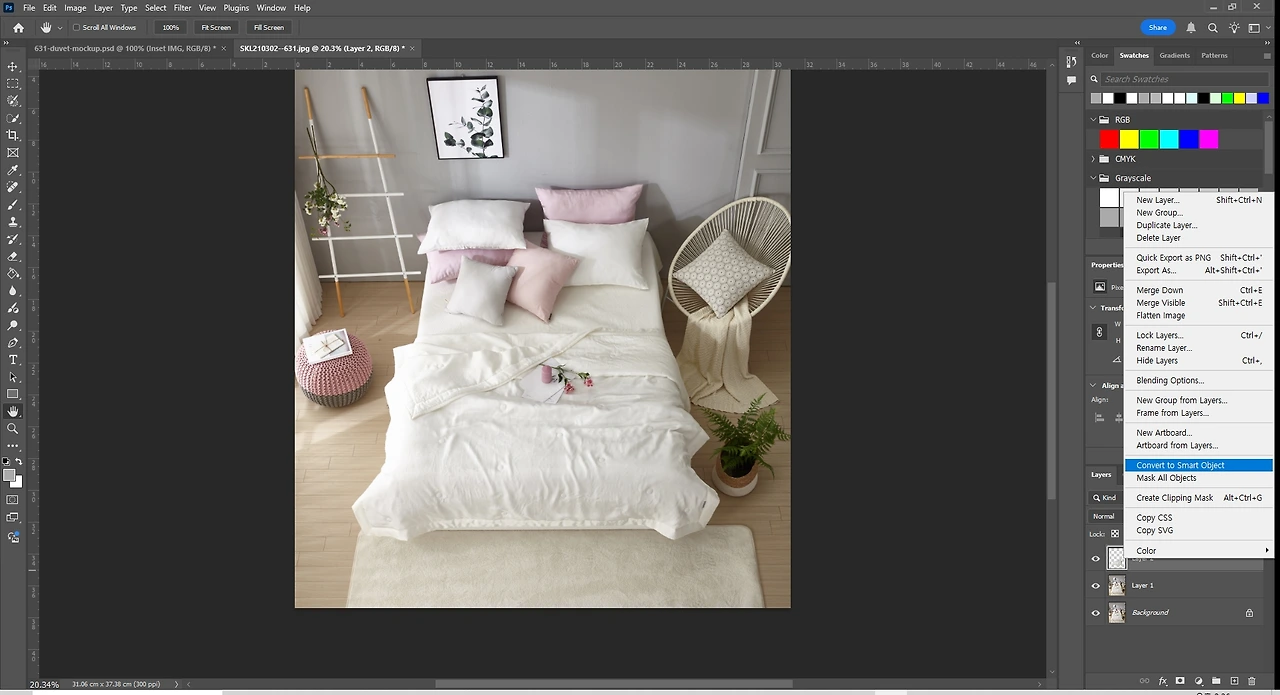Select the Hand tool
The height and width of the screenshot is (695, 1280).
[13, 410]
